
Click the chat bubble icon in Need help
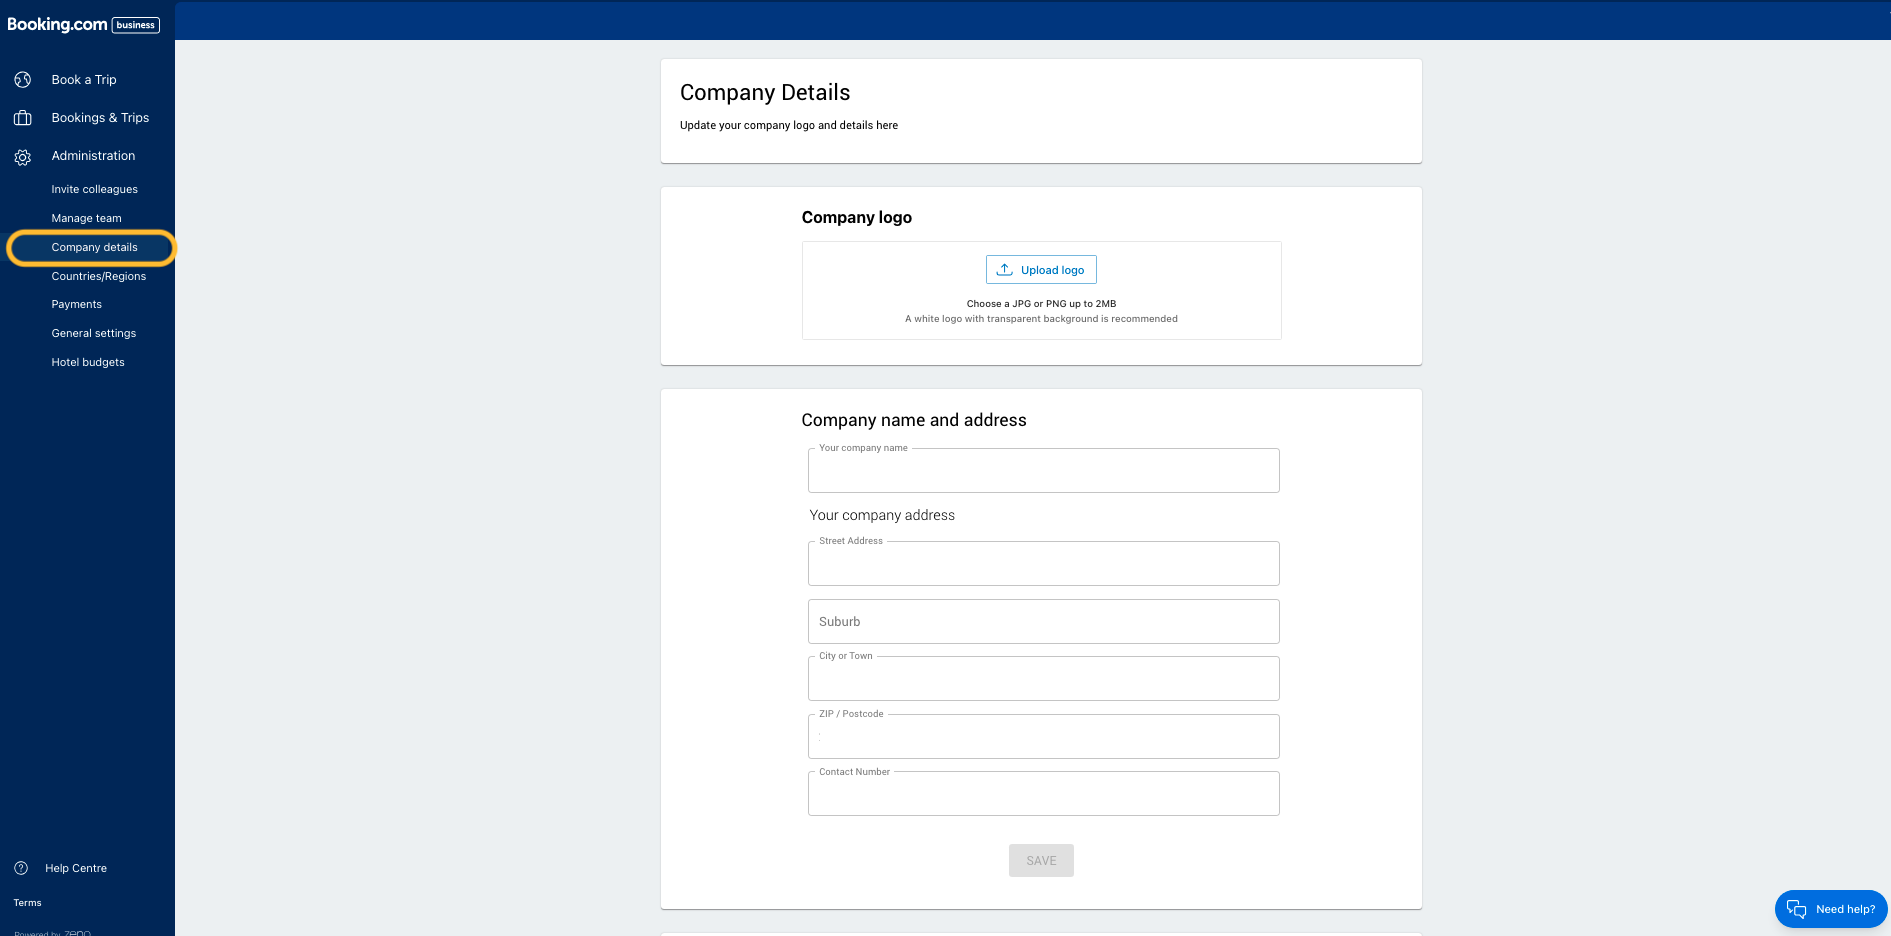pyautogui.click(x=1796, y=909)
